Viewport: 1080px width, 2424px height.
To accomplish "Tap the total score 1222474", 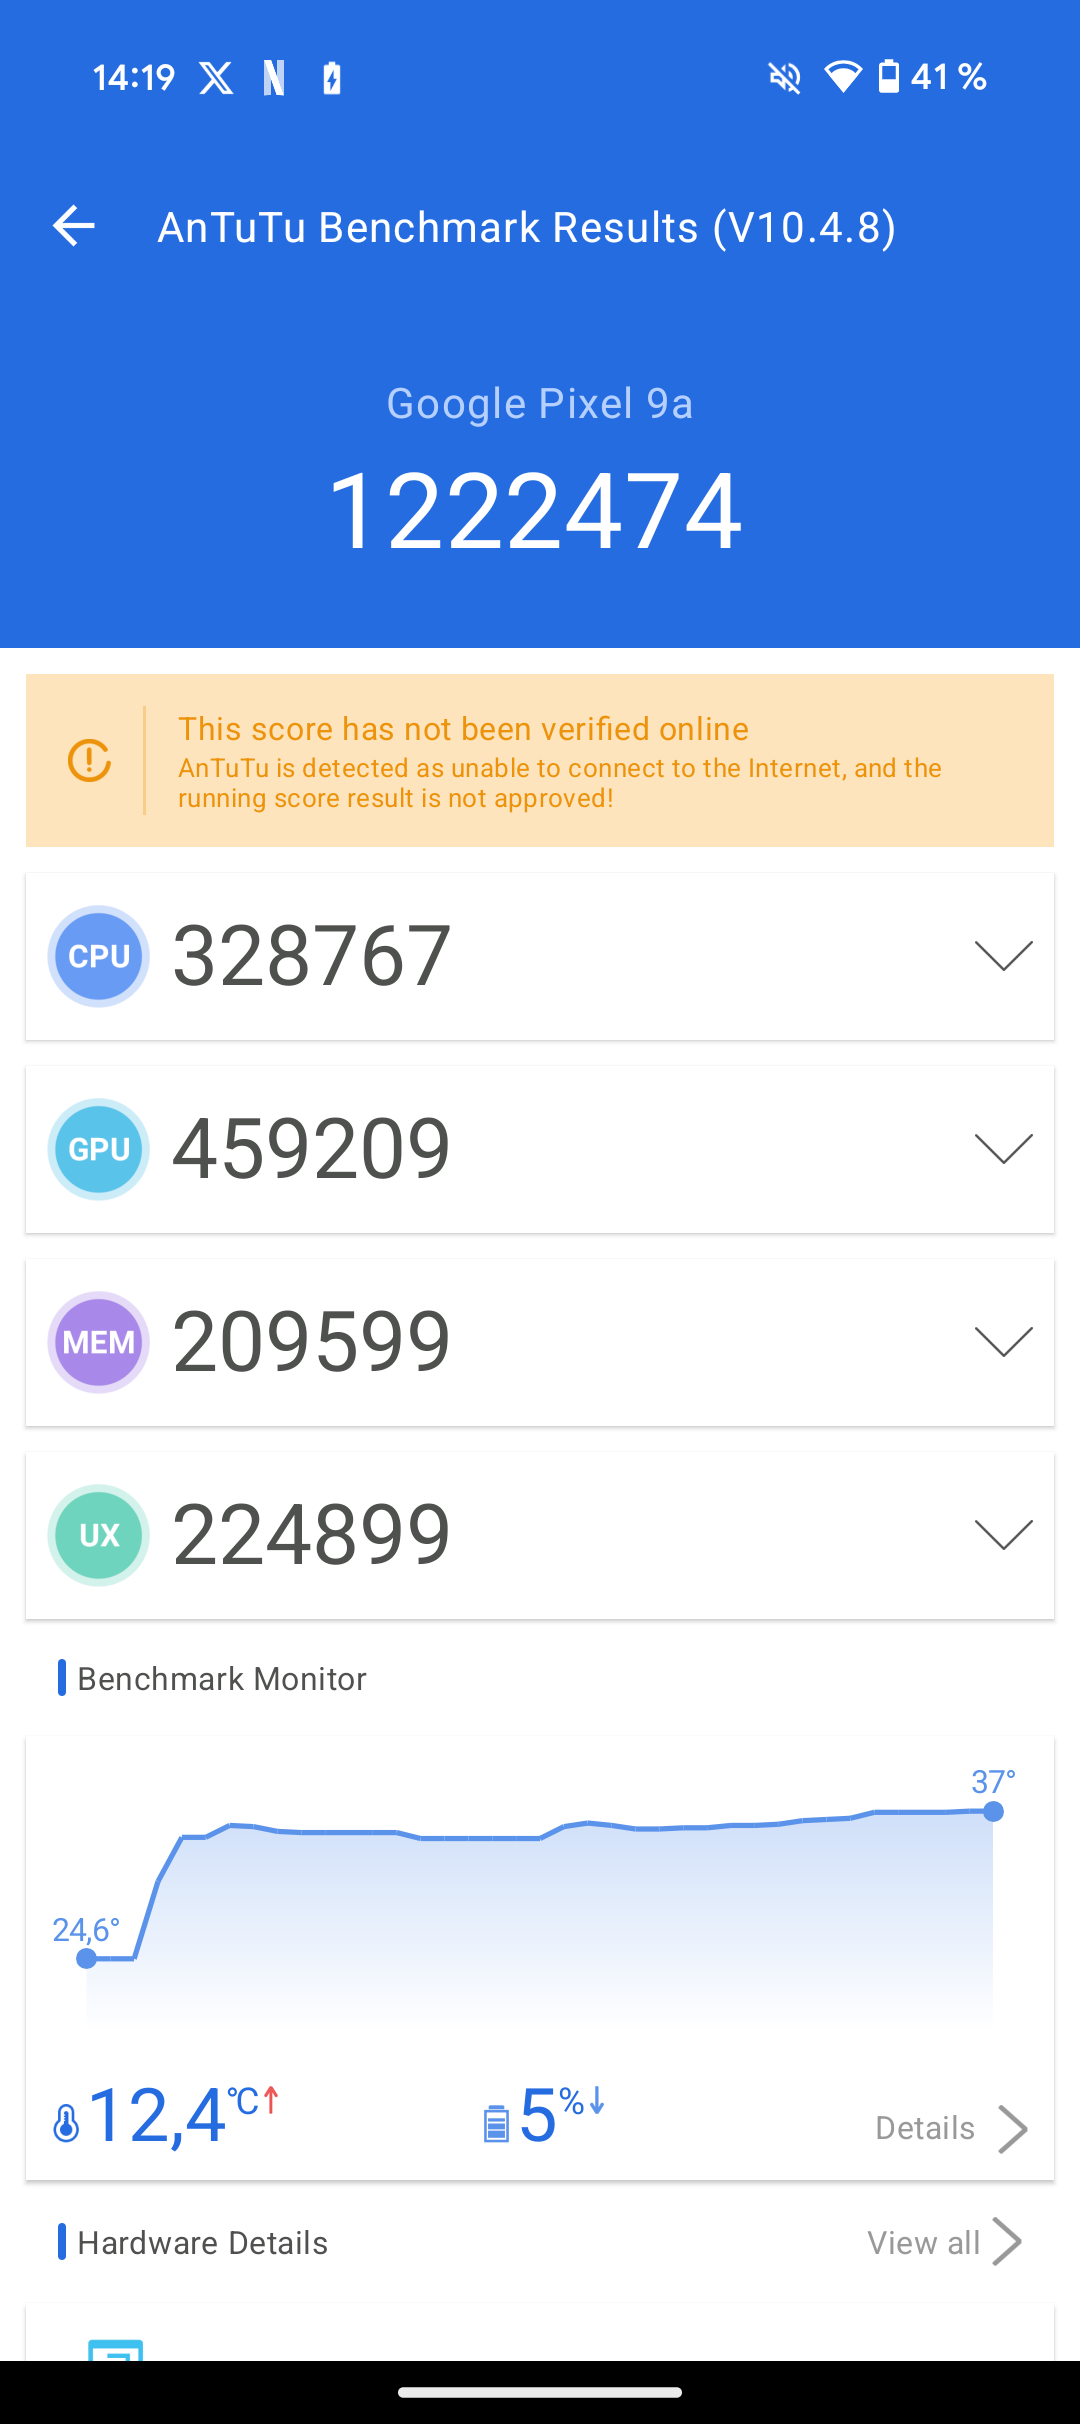I will tap(536, 512).
